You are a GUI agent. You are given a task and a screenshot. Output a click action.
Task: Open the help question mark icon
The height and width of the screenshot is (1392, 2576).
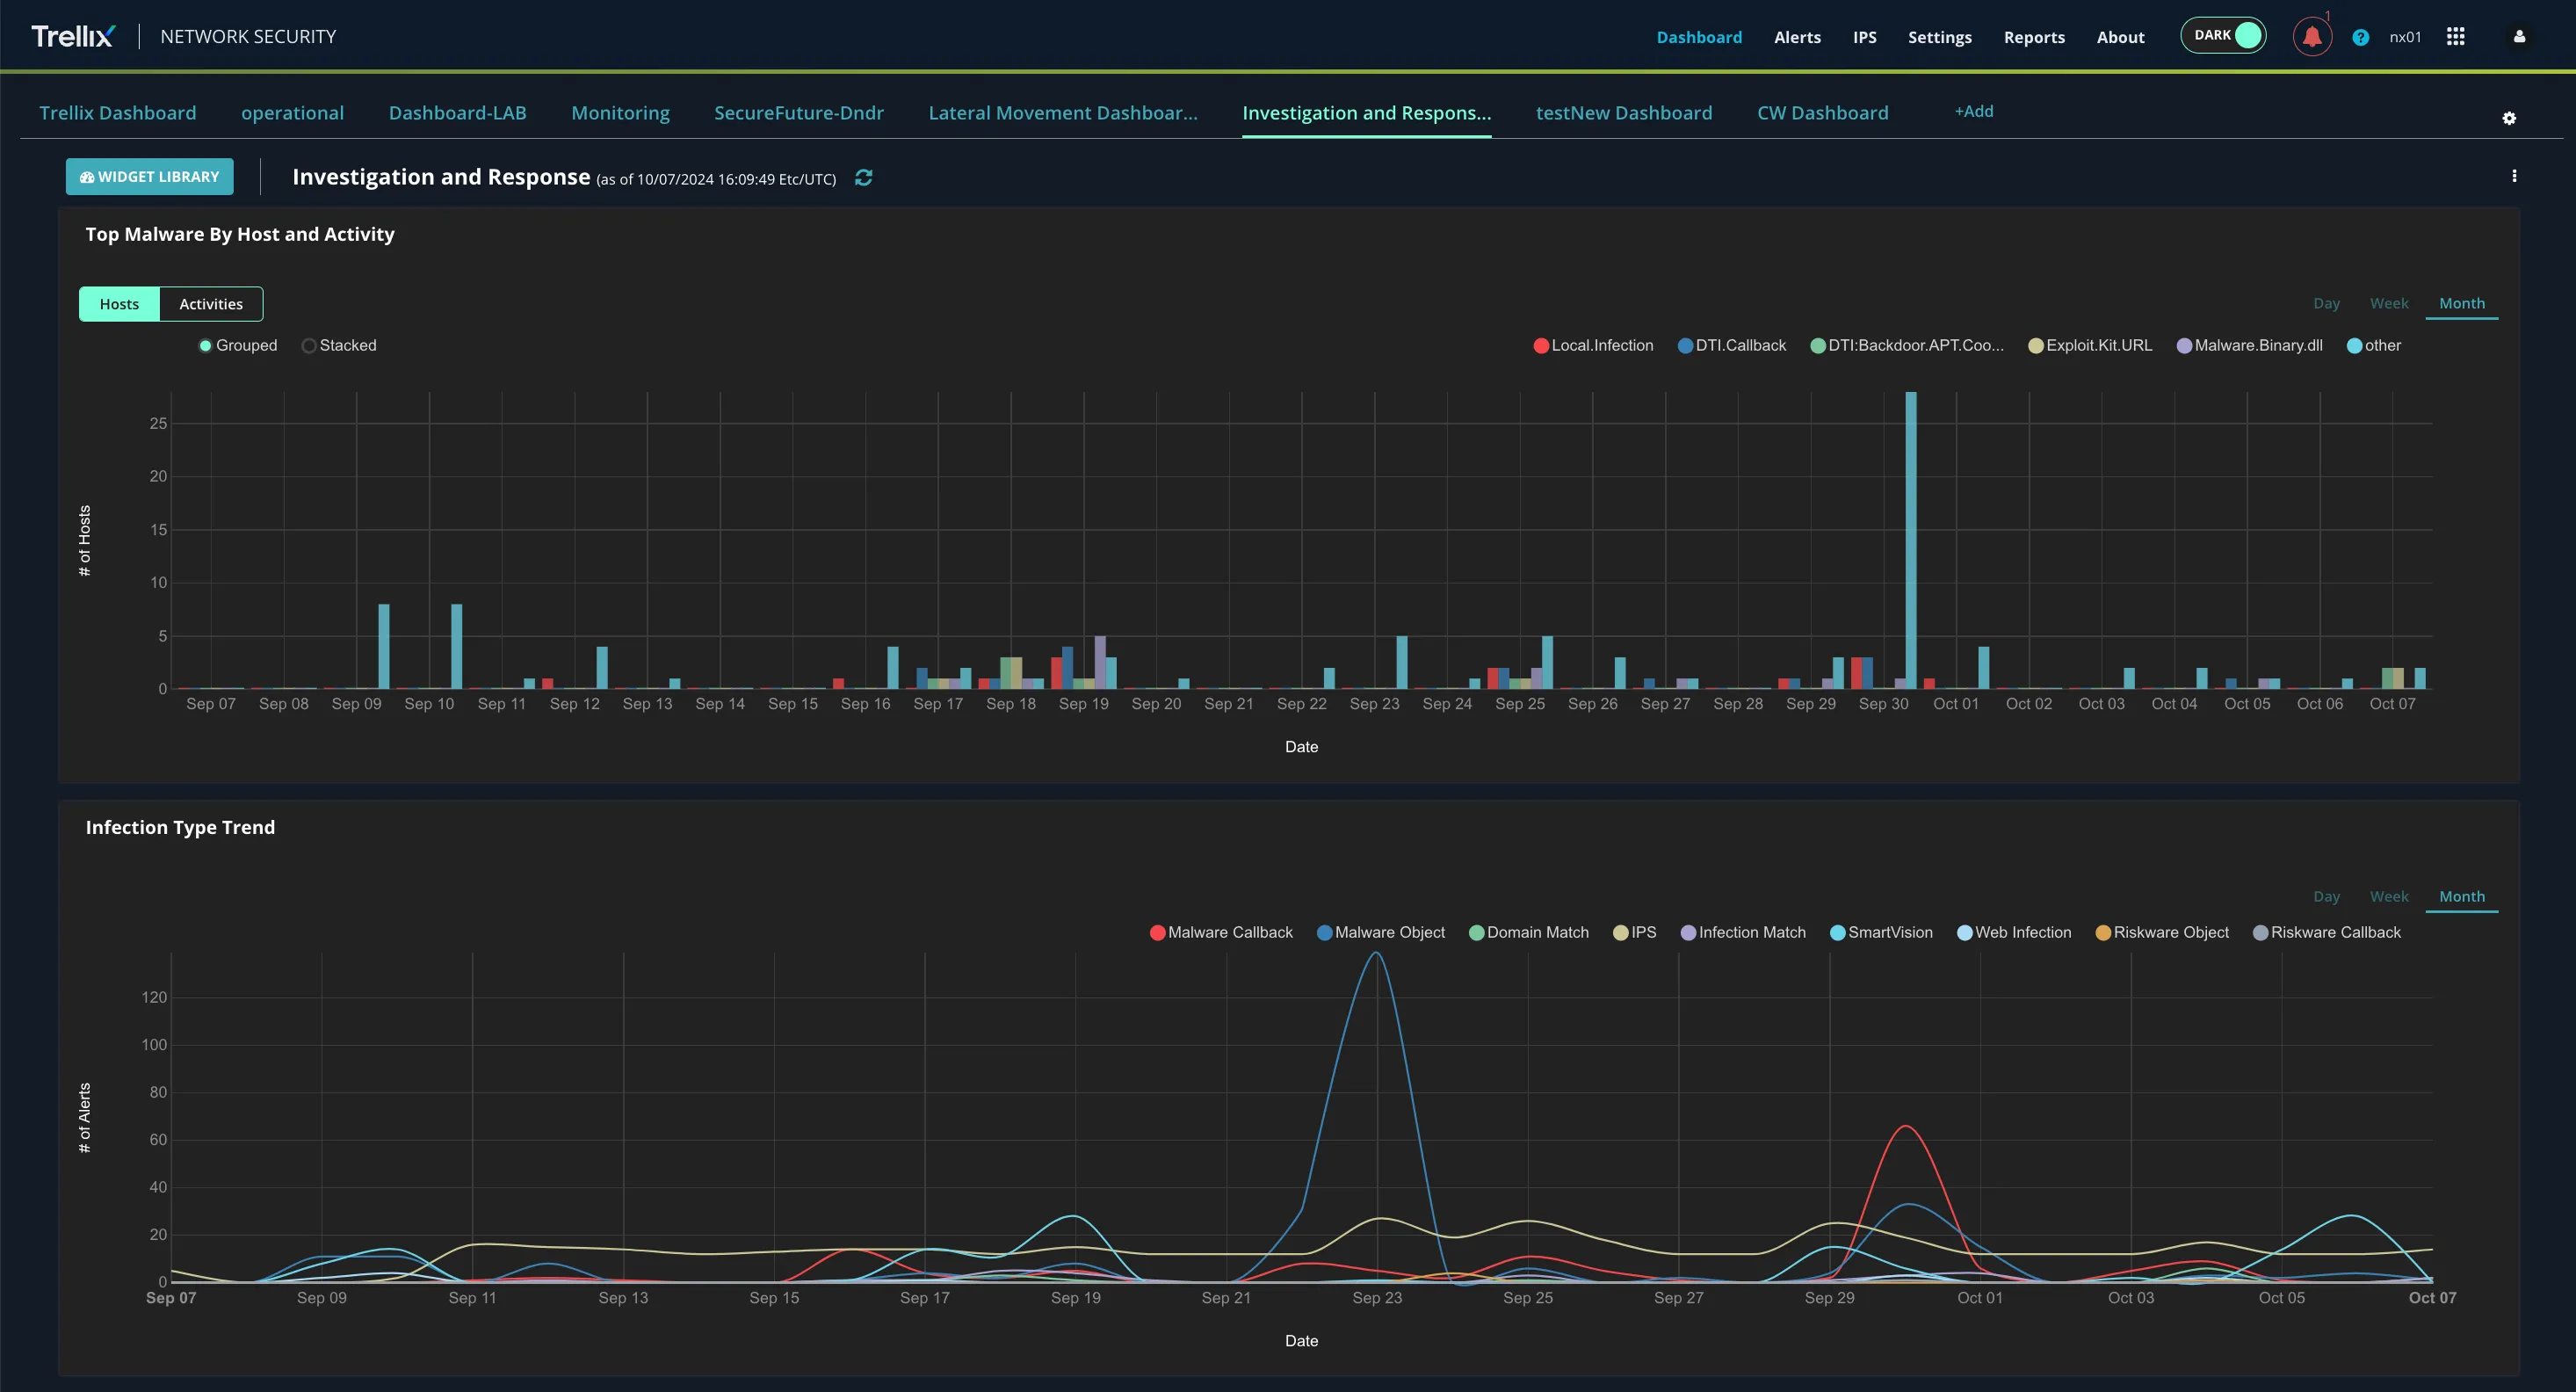2360,37
